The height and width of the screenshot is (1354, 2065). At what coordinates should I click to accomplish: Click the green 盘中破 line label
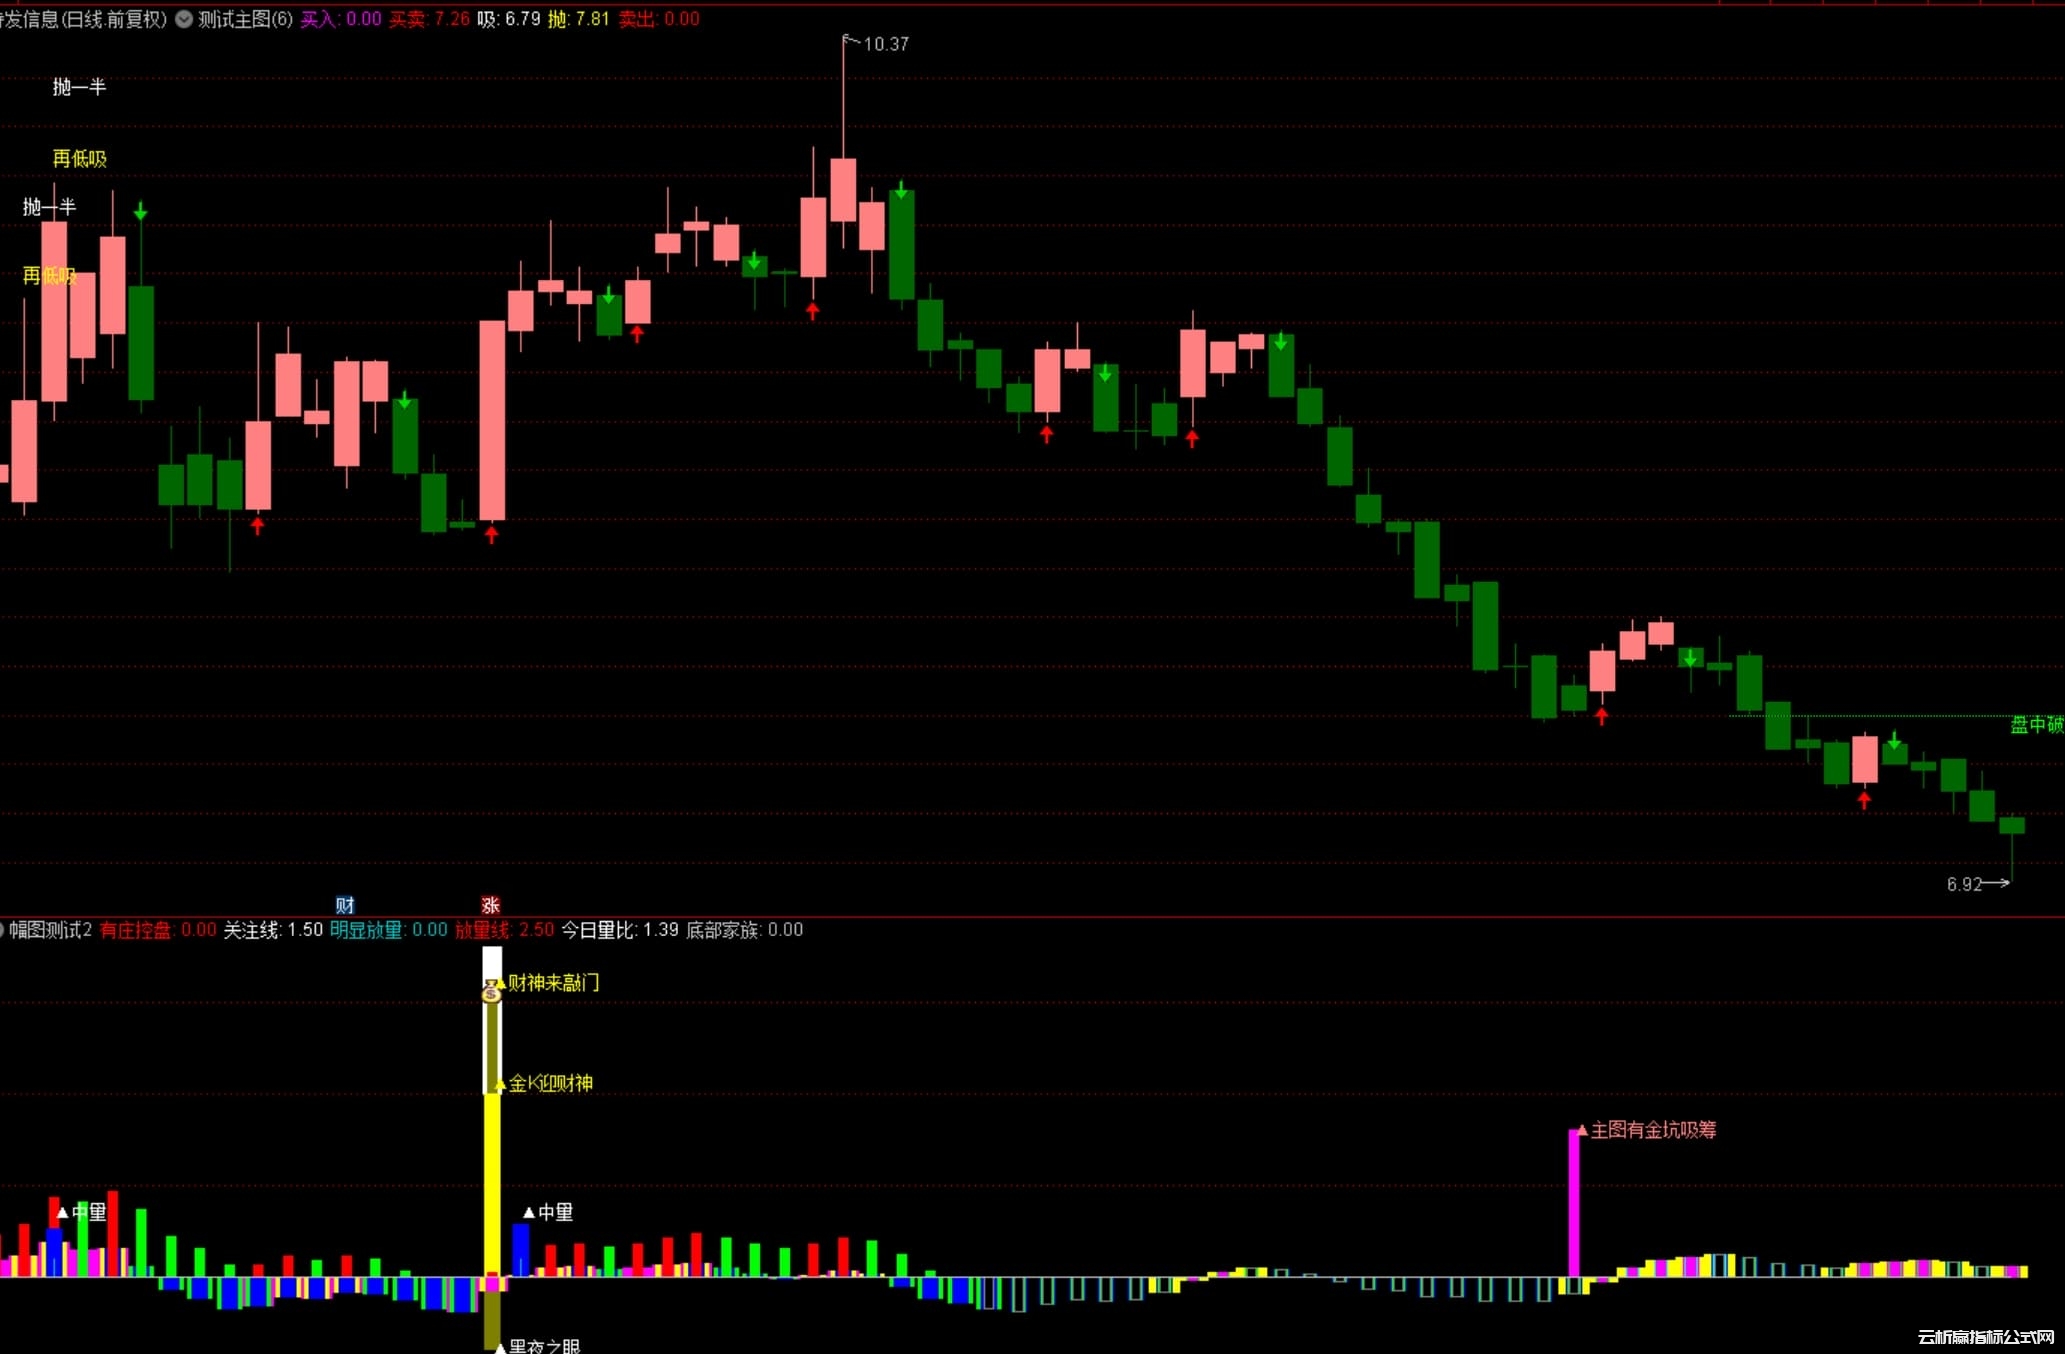(2036, 724)
